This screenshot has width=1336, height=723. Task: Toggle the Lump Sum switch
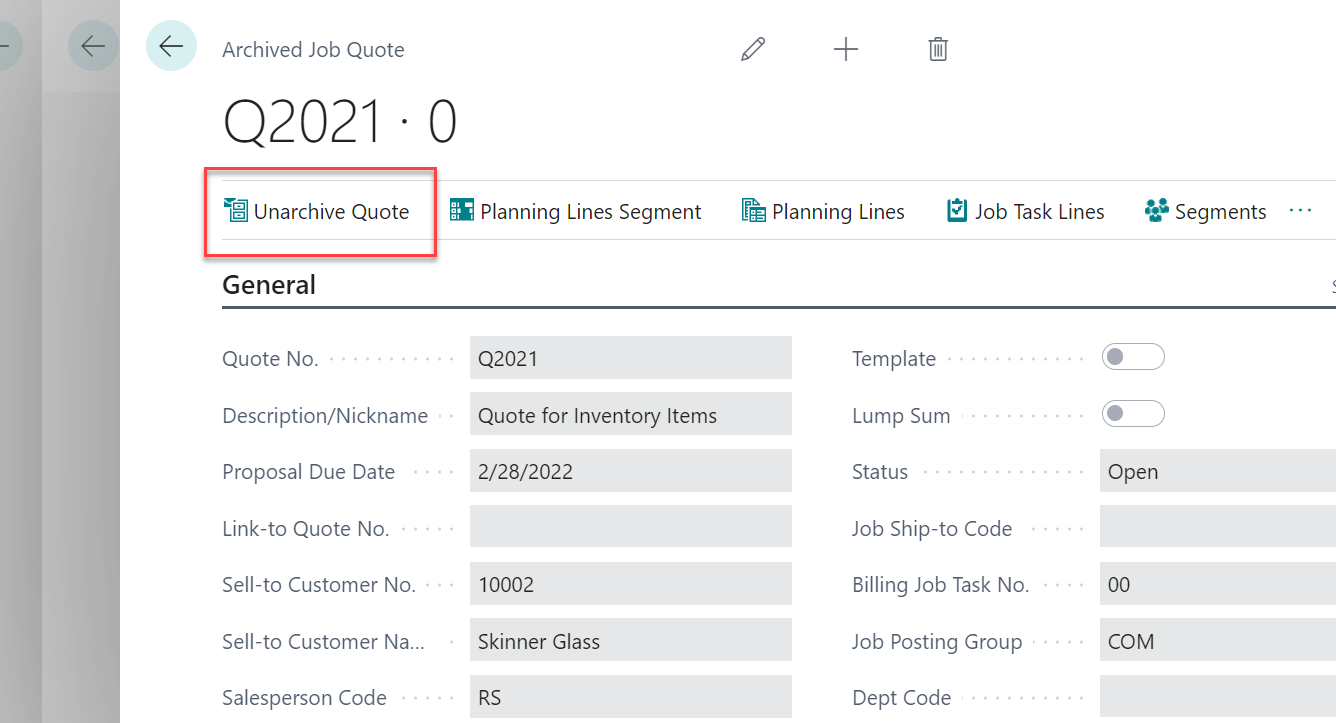(1133, 414)
